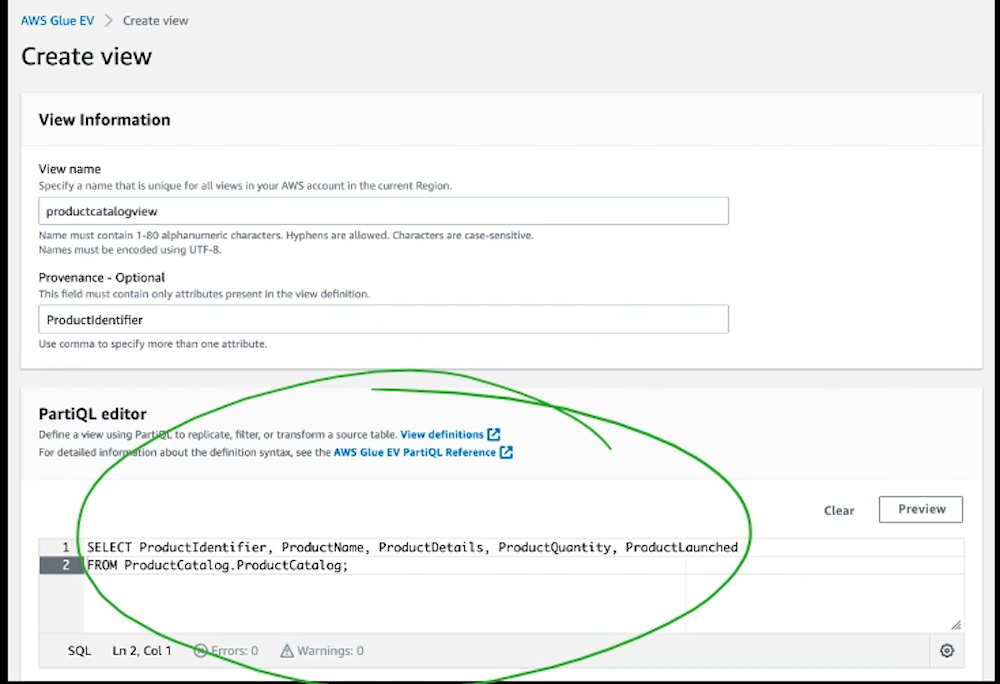Click the external-link icon beside View definitions
This screenshot has height=684, width=1000.
(494, 434)
